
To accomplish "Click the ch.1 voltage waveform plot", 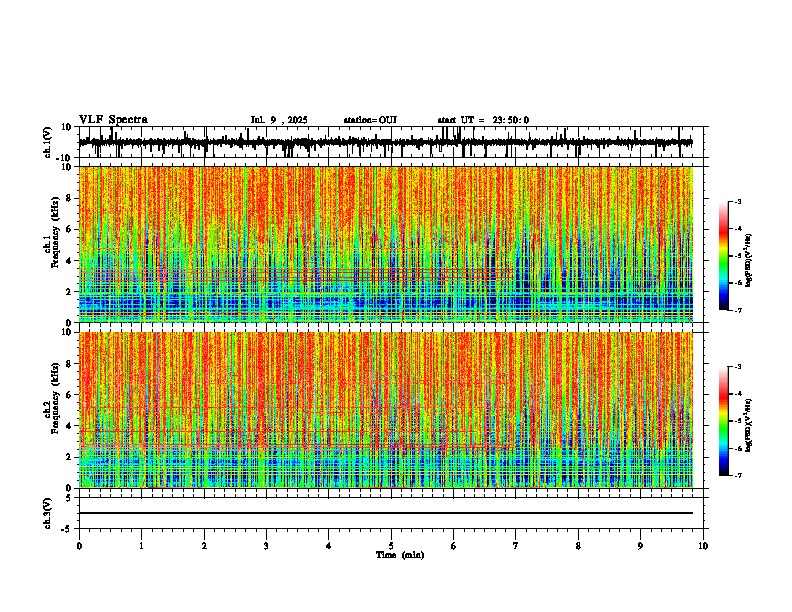I will 386,142.
